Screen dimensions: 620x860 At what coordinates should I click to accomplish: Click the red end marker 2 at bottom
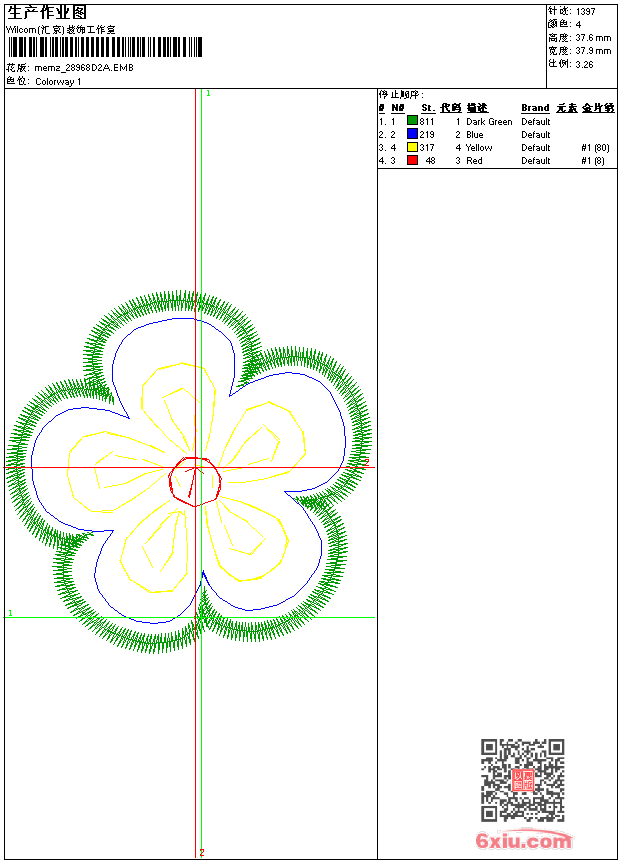click(201, 852)
